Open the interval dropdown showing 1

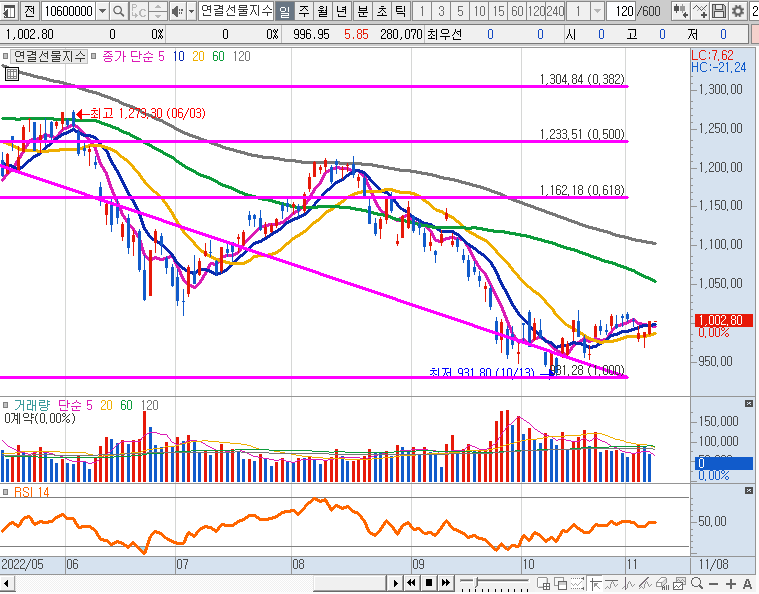click(598, 11)
